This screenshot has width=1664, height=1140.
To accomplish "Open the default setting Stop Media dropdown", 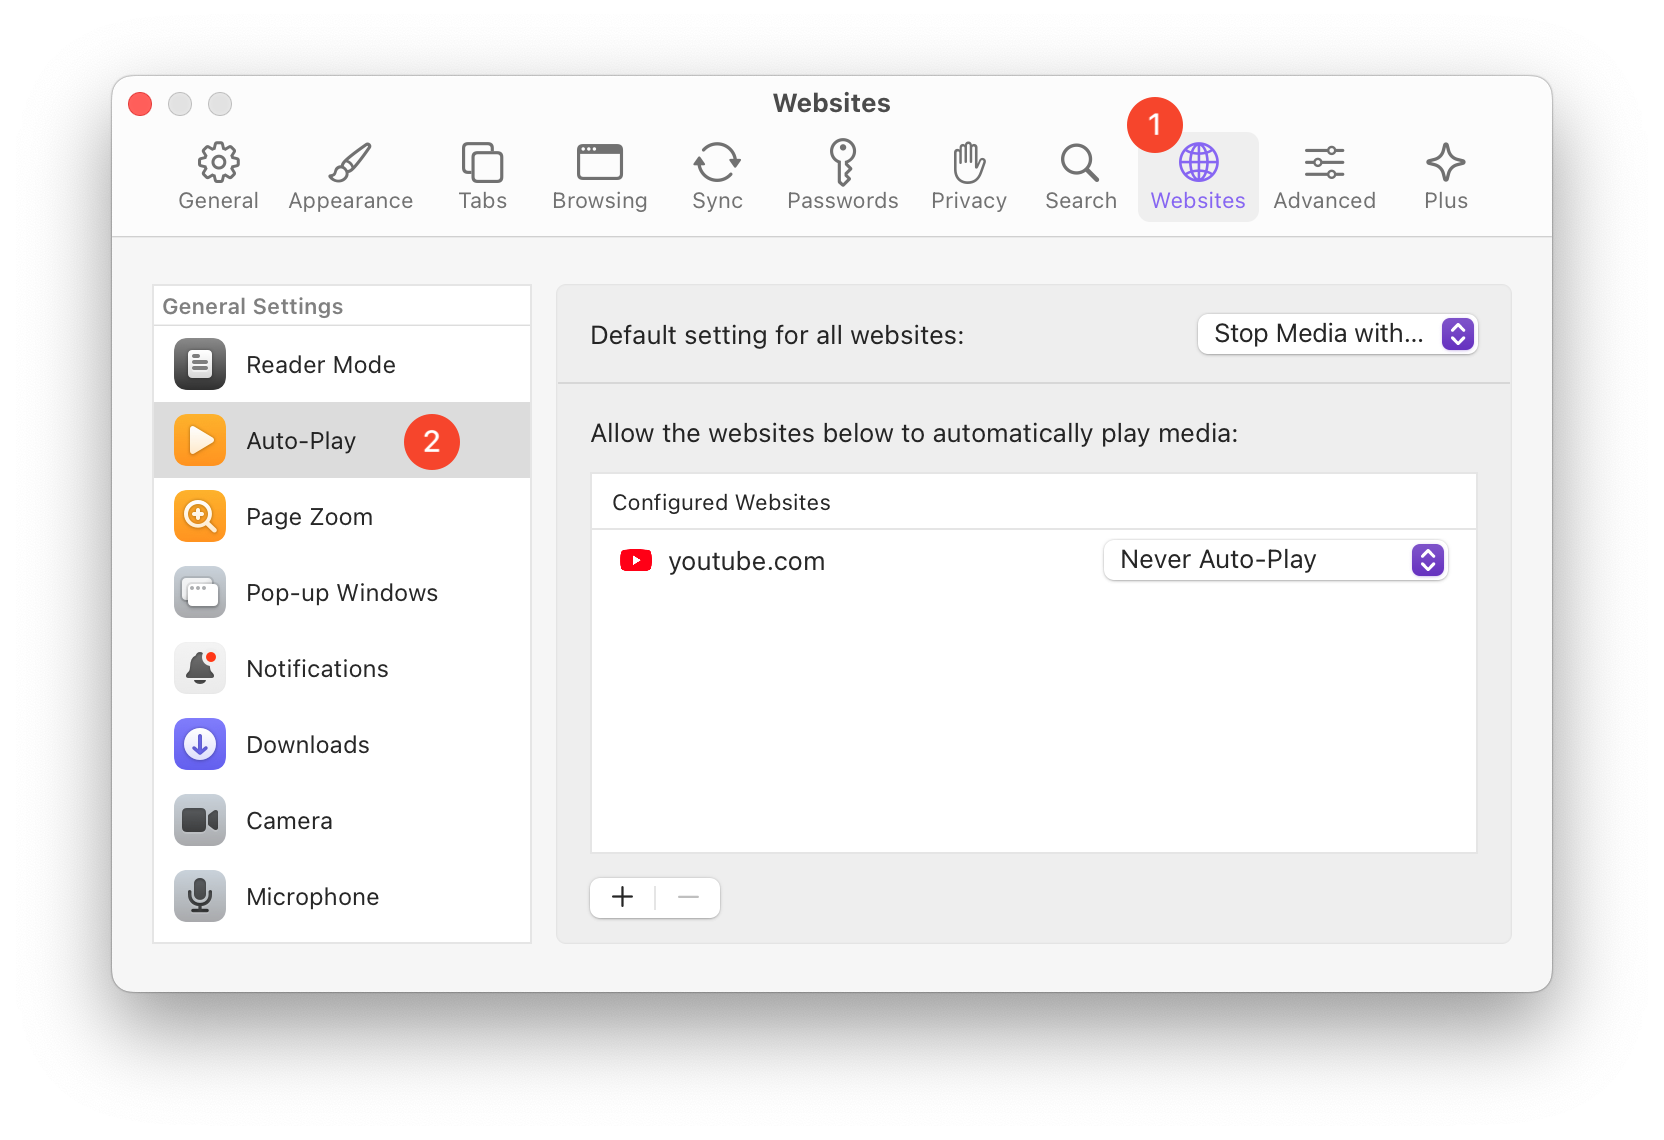I will click(1337, 334).
